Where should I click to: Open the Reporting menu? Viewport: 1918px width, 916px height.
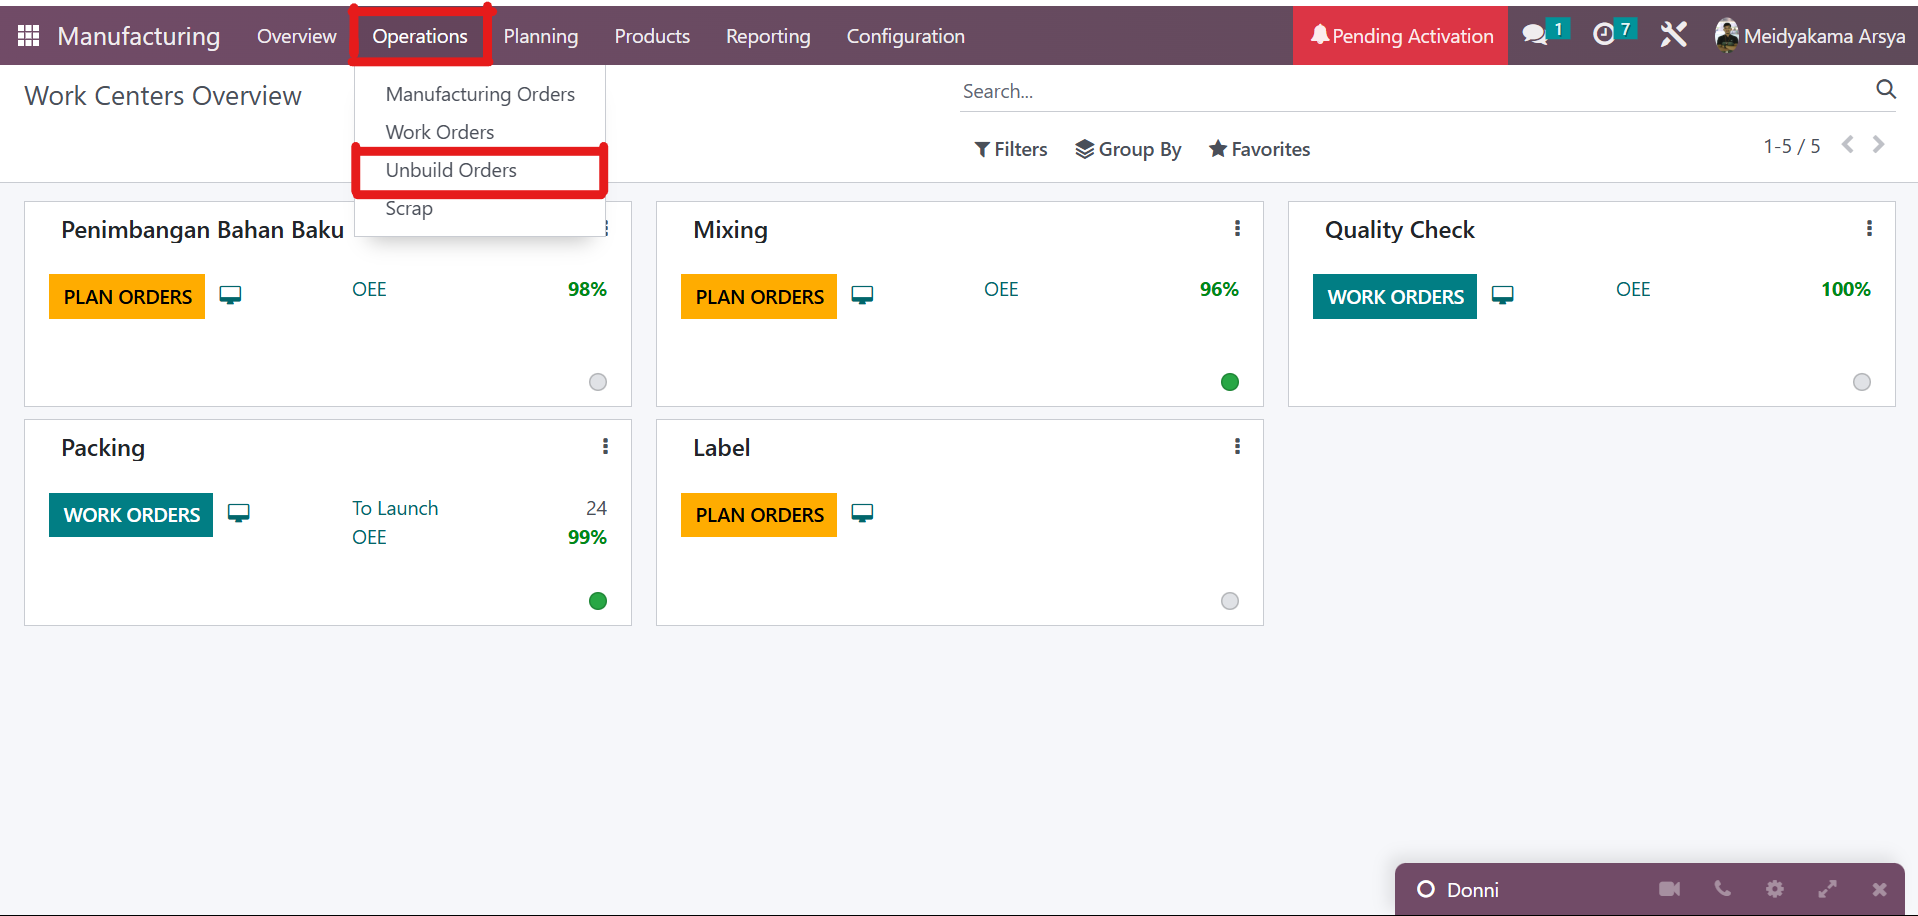[767, 36]
